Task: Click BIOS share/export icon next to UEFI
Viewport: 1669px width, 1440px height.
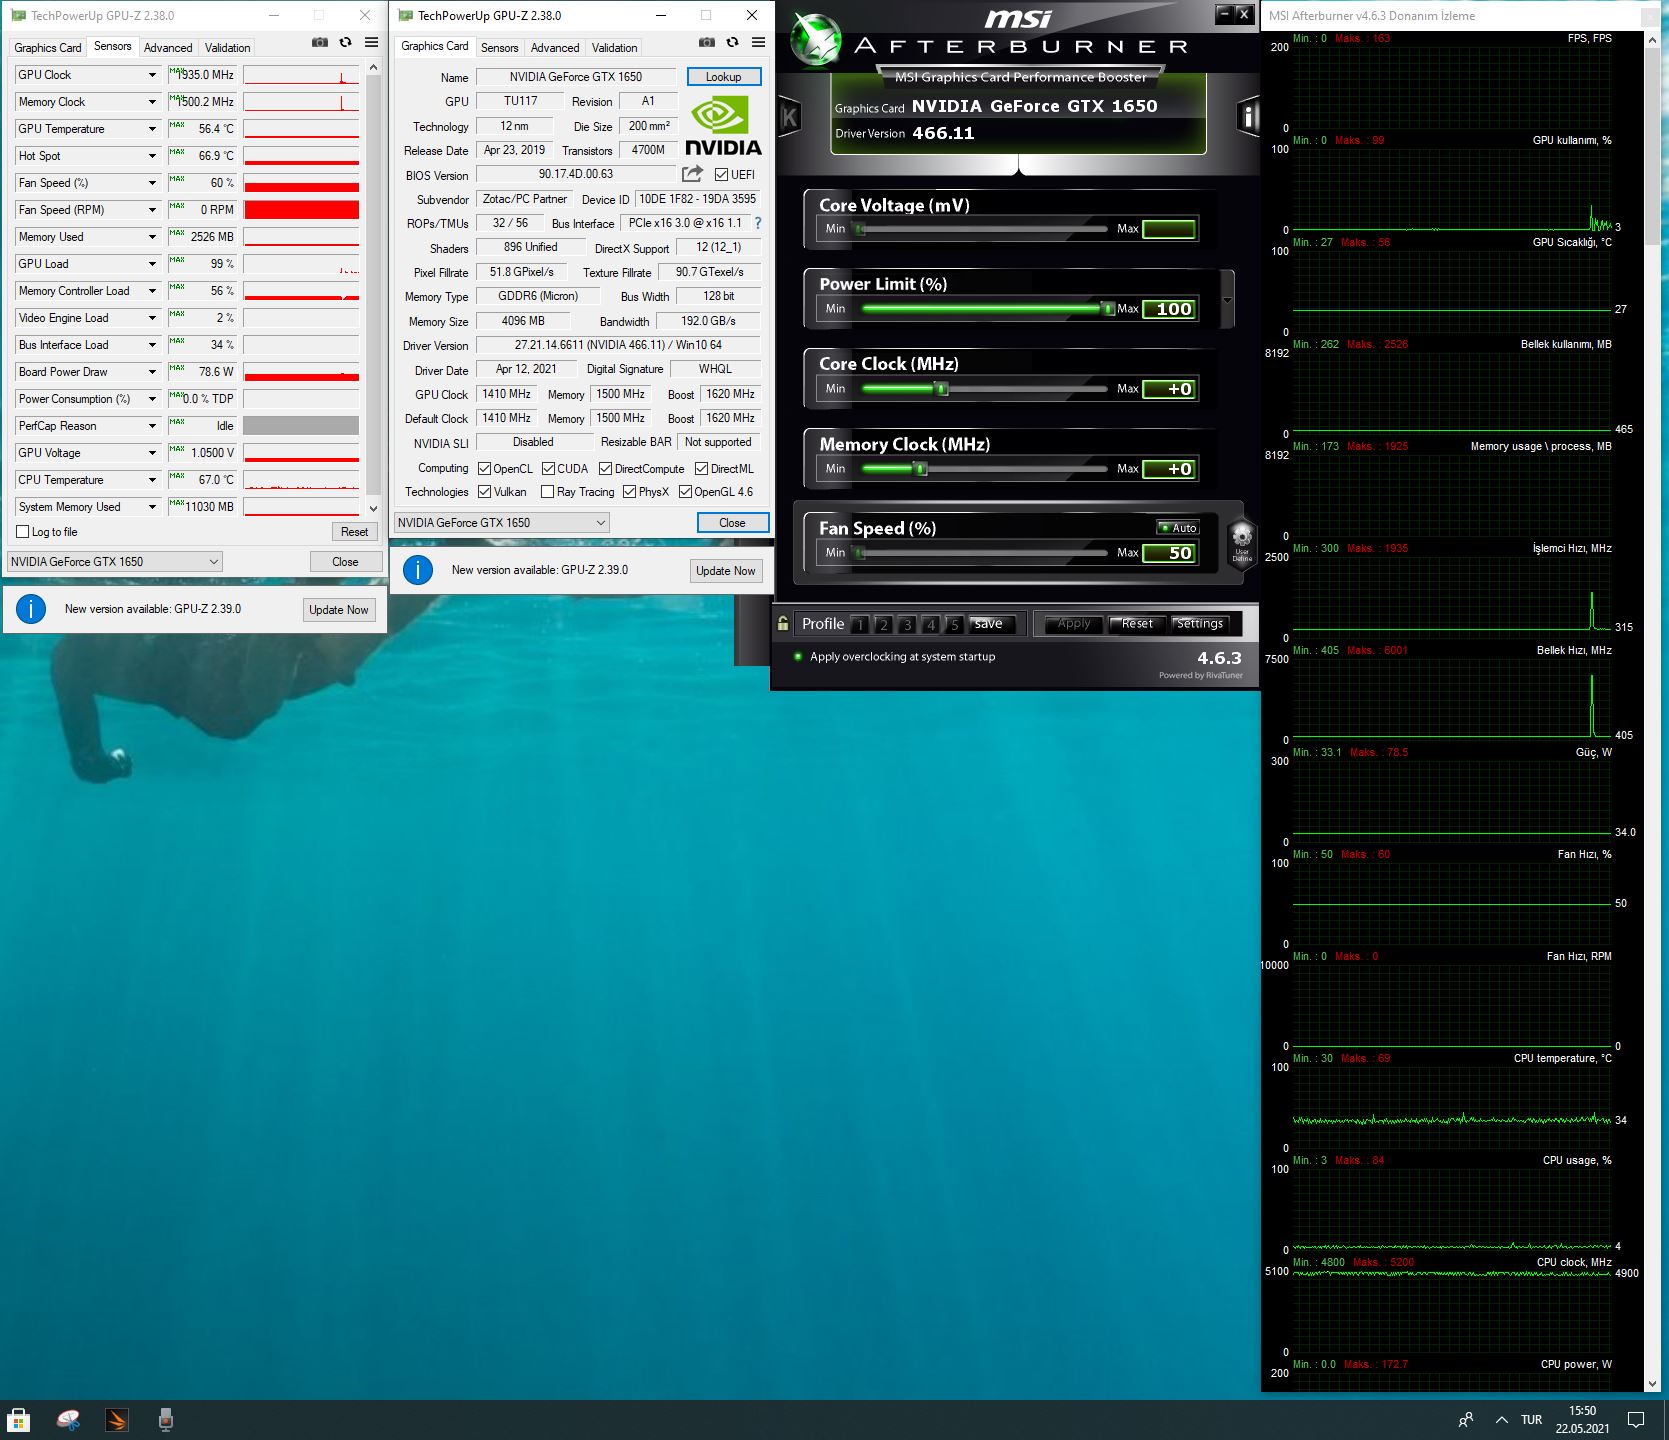Action: click(692, 174)
